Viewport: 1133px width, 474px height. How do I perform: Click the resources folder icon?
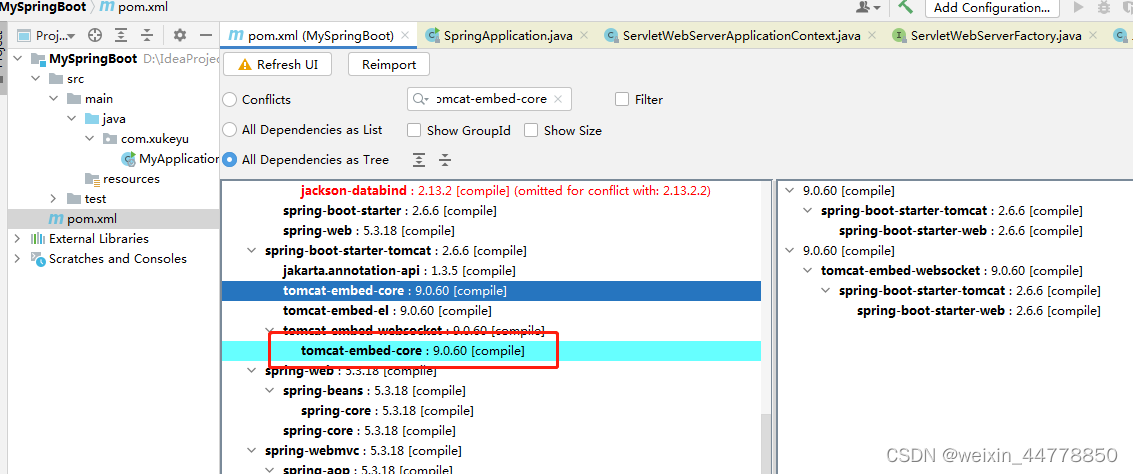click(x=92, y=178)
